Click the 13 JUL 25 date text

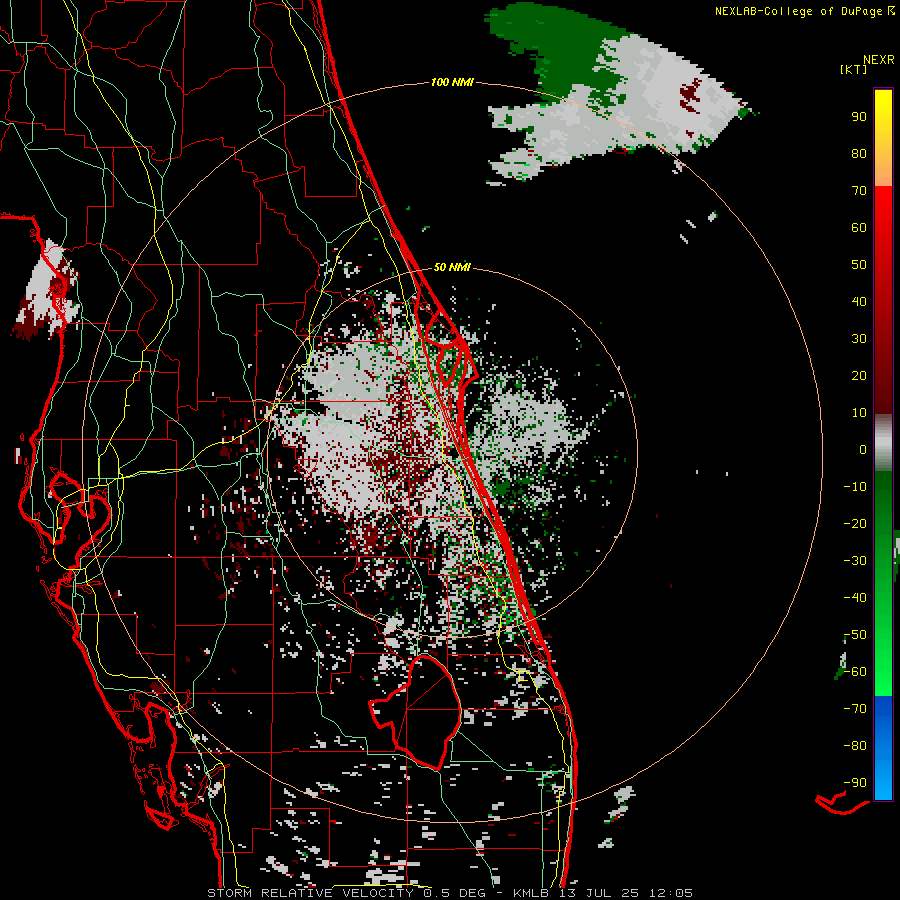599,893
